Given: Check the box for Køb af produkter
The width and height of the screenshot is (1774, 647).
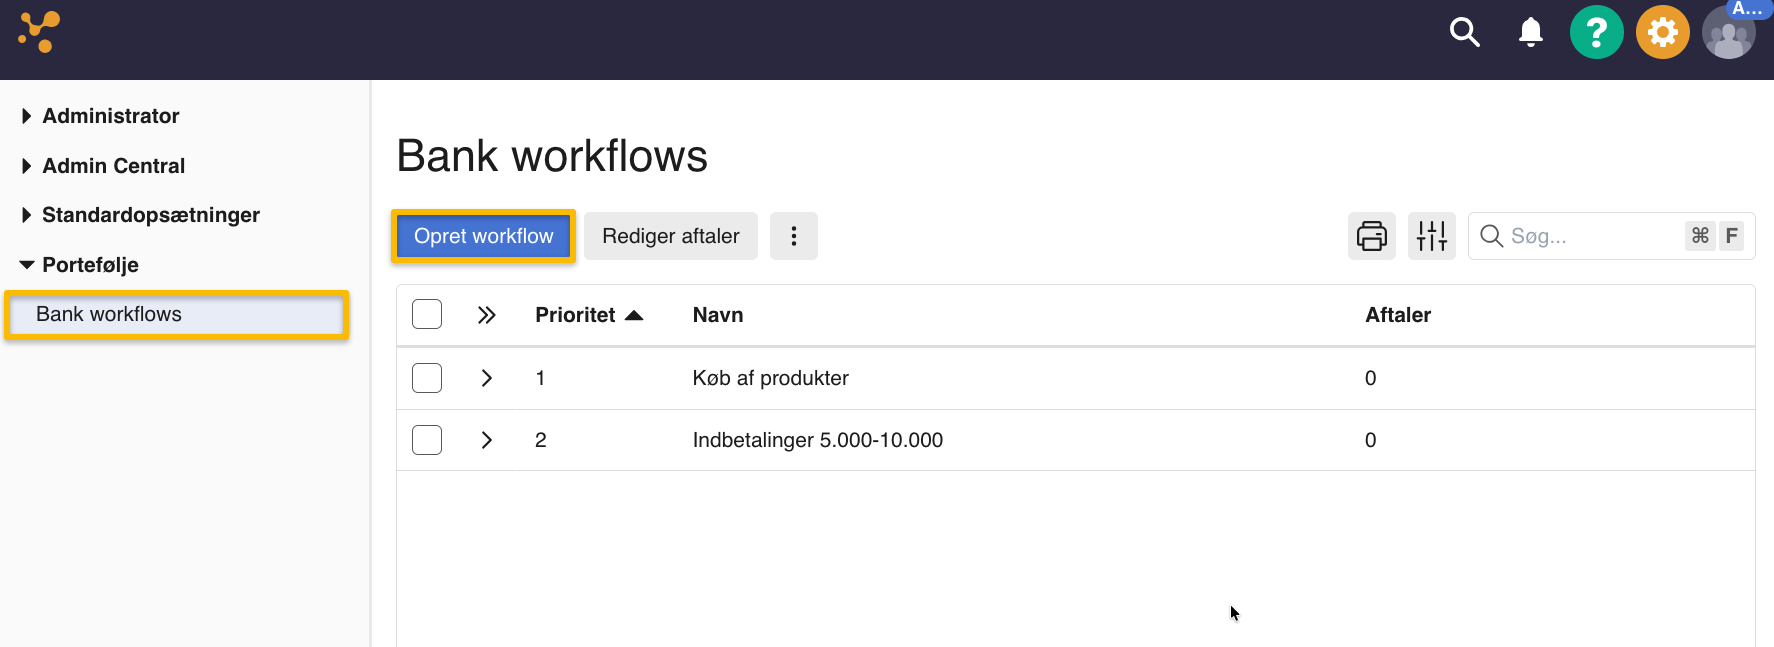Looking at the screenshot, I should [427, 378].
